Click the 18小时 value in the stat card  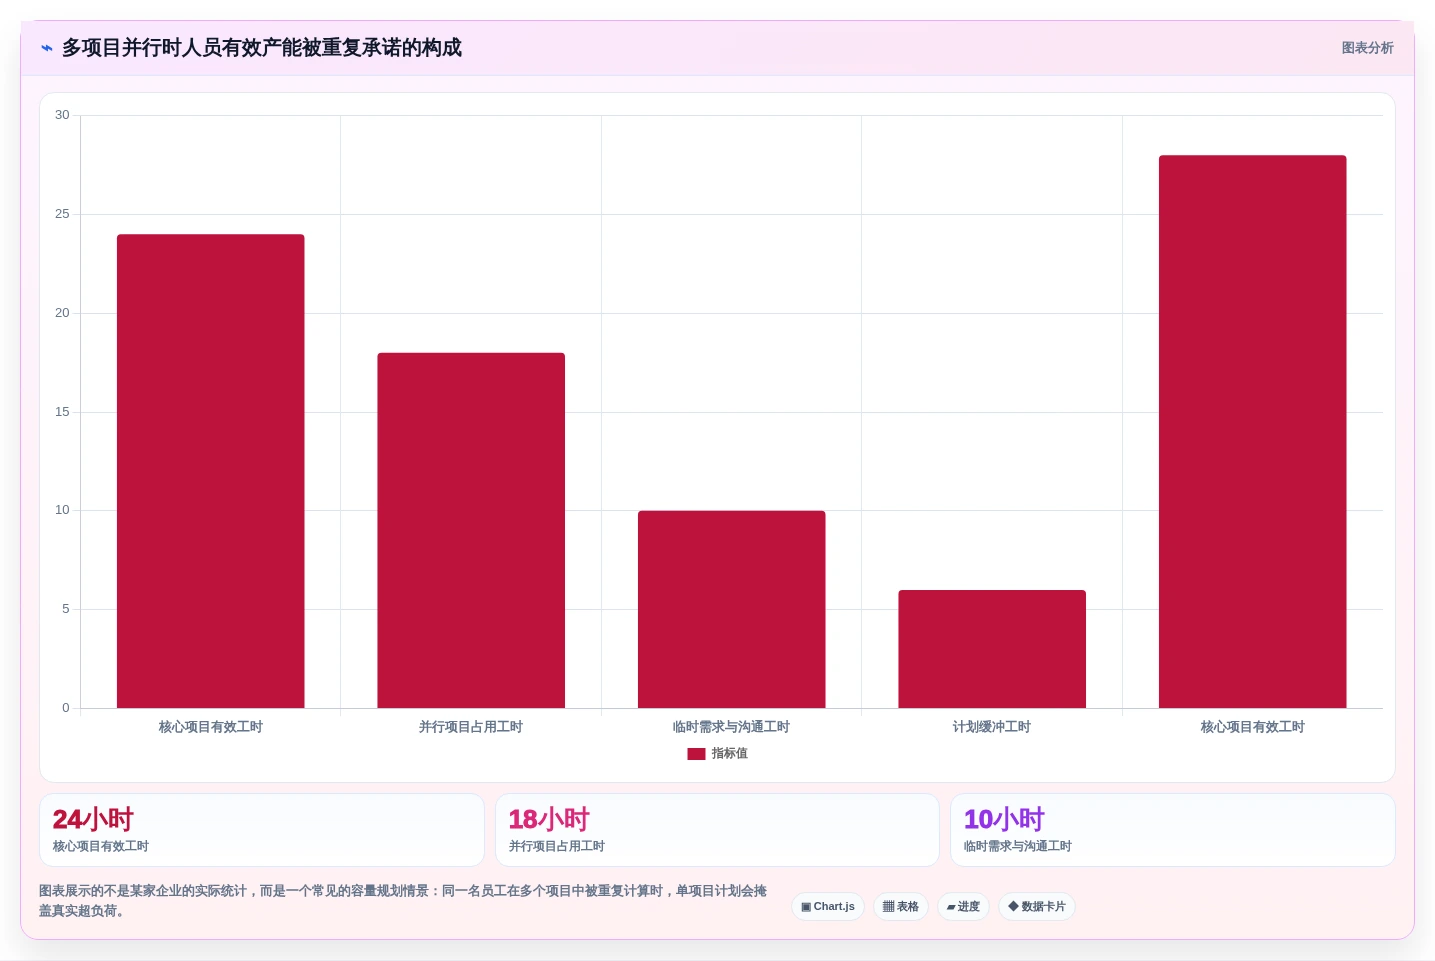[549, 820]
